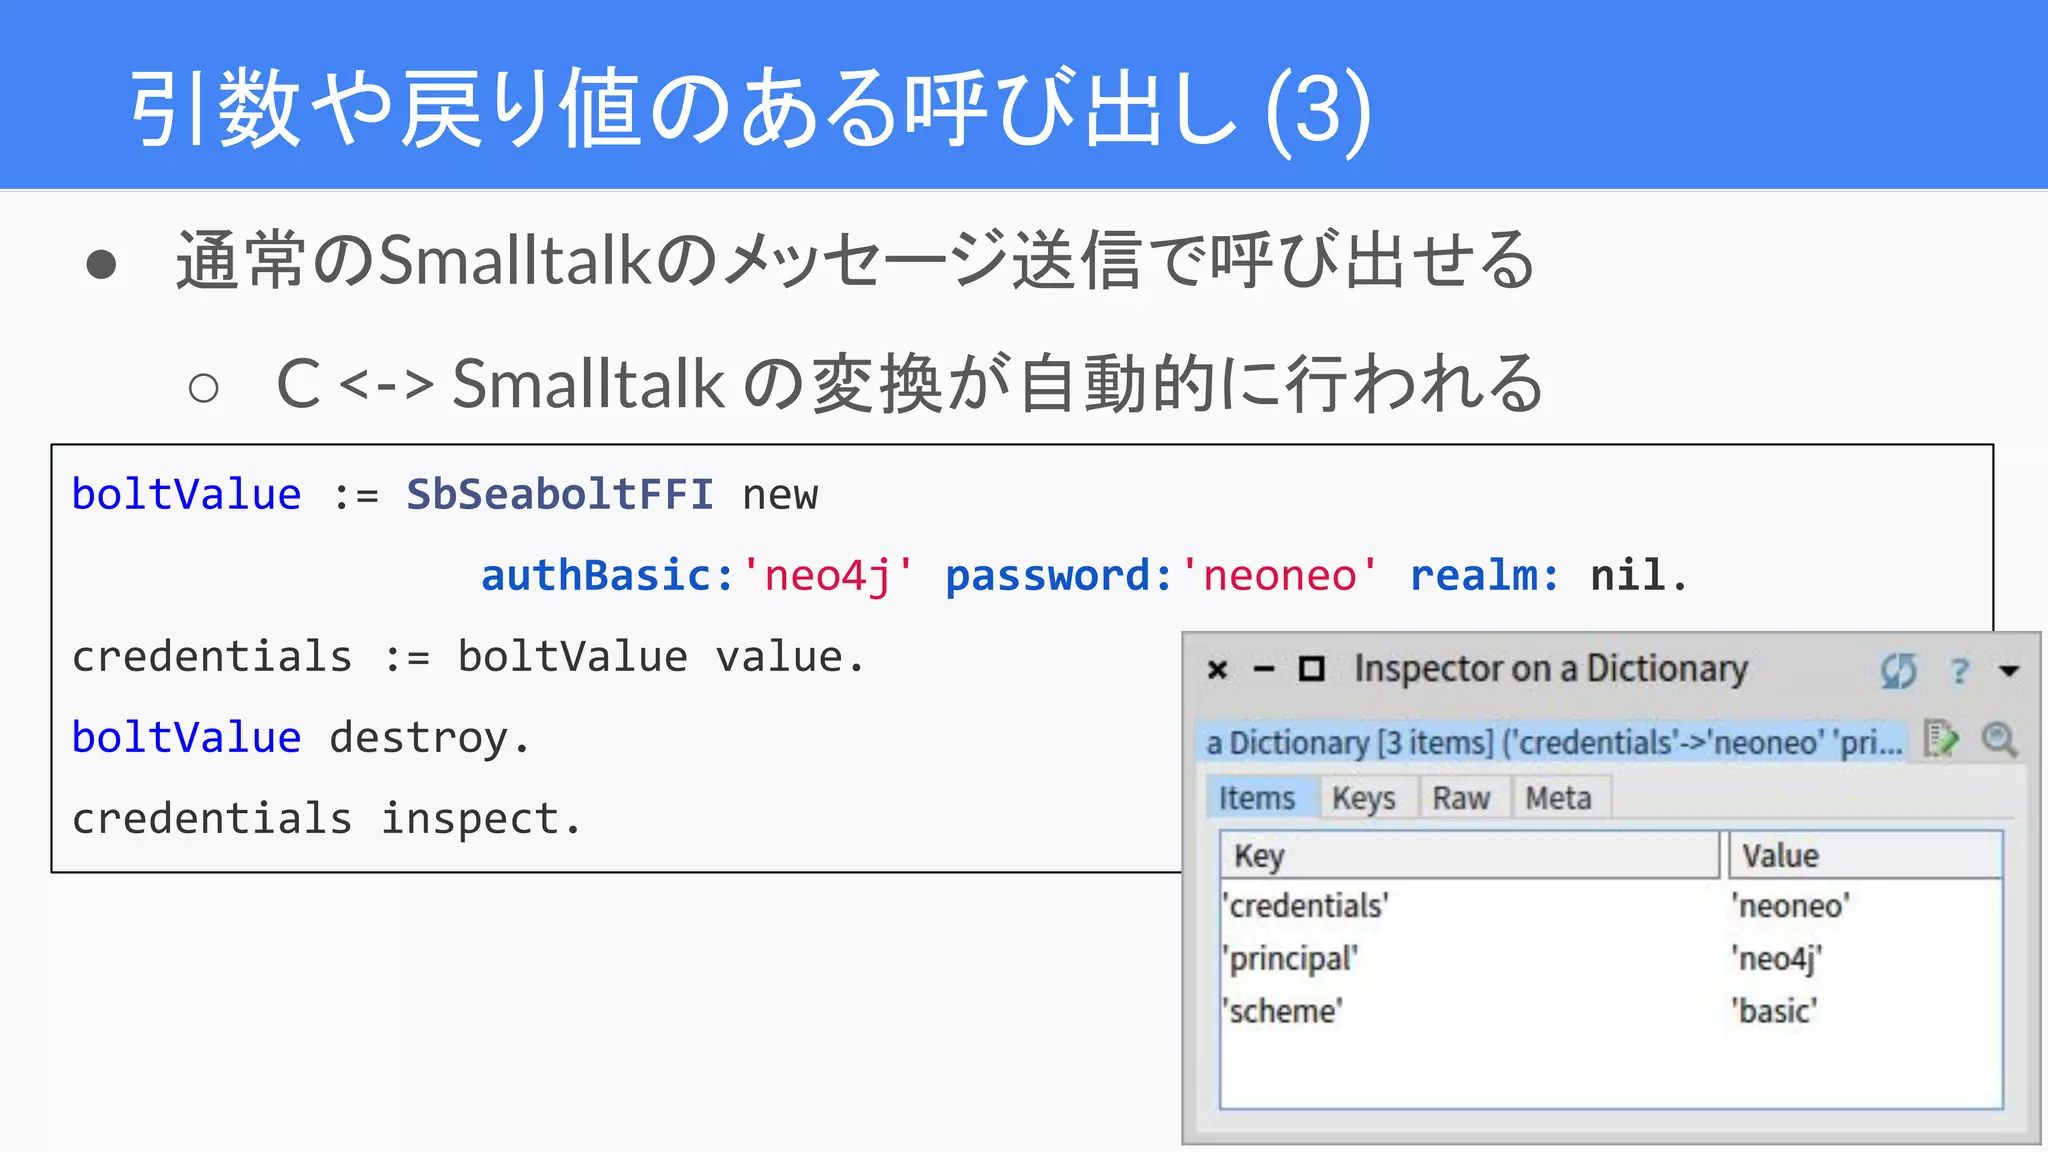Click SbSeaboltFFI in the code
2048x1152 pixels.
[x=560, y=494]
